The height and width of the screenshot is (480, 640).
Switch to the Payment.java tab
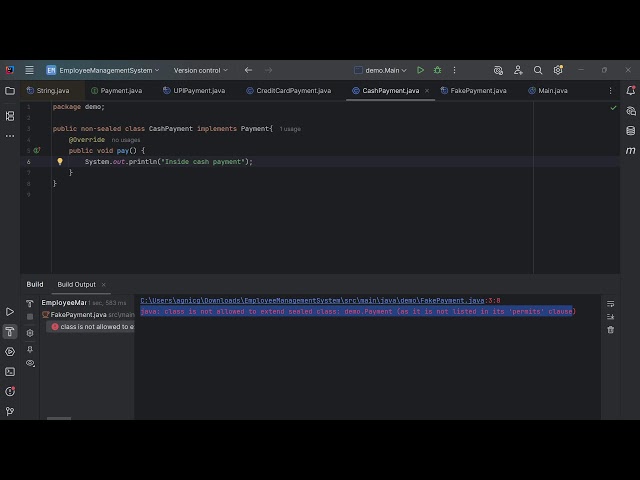117,91
